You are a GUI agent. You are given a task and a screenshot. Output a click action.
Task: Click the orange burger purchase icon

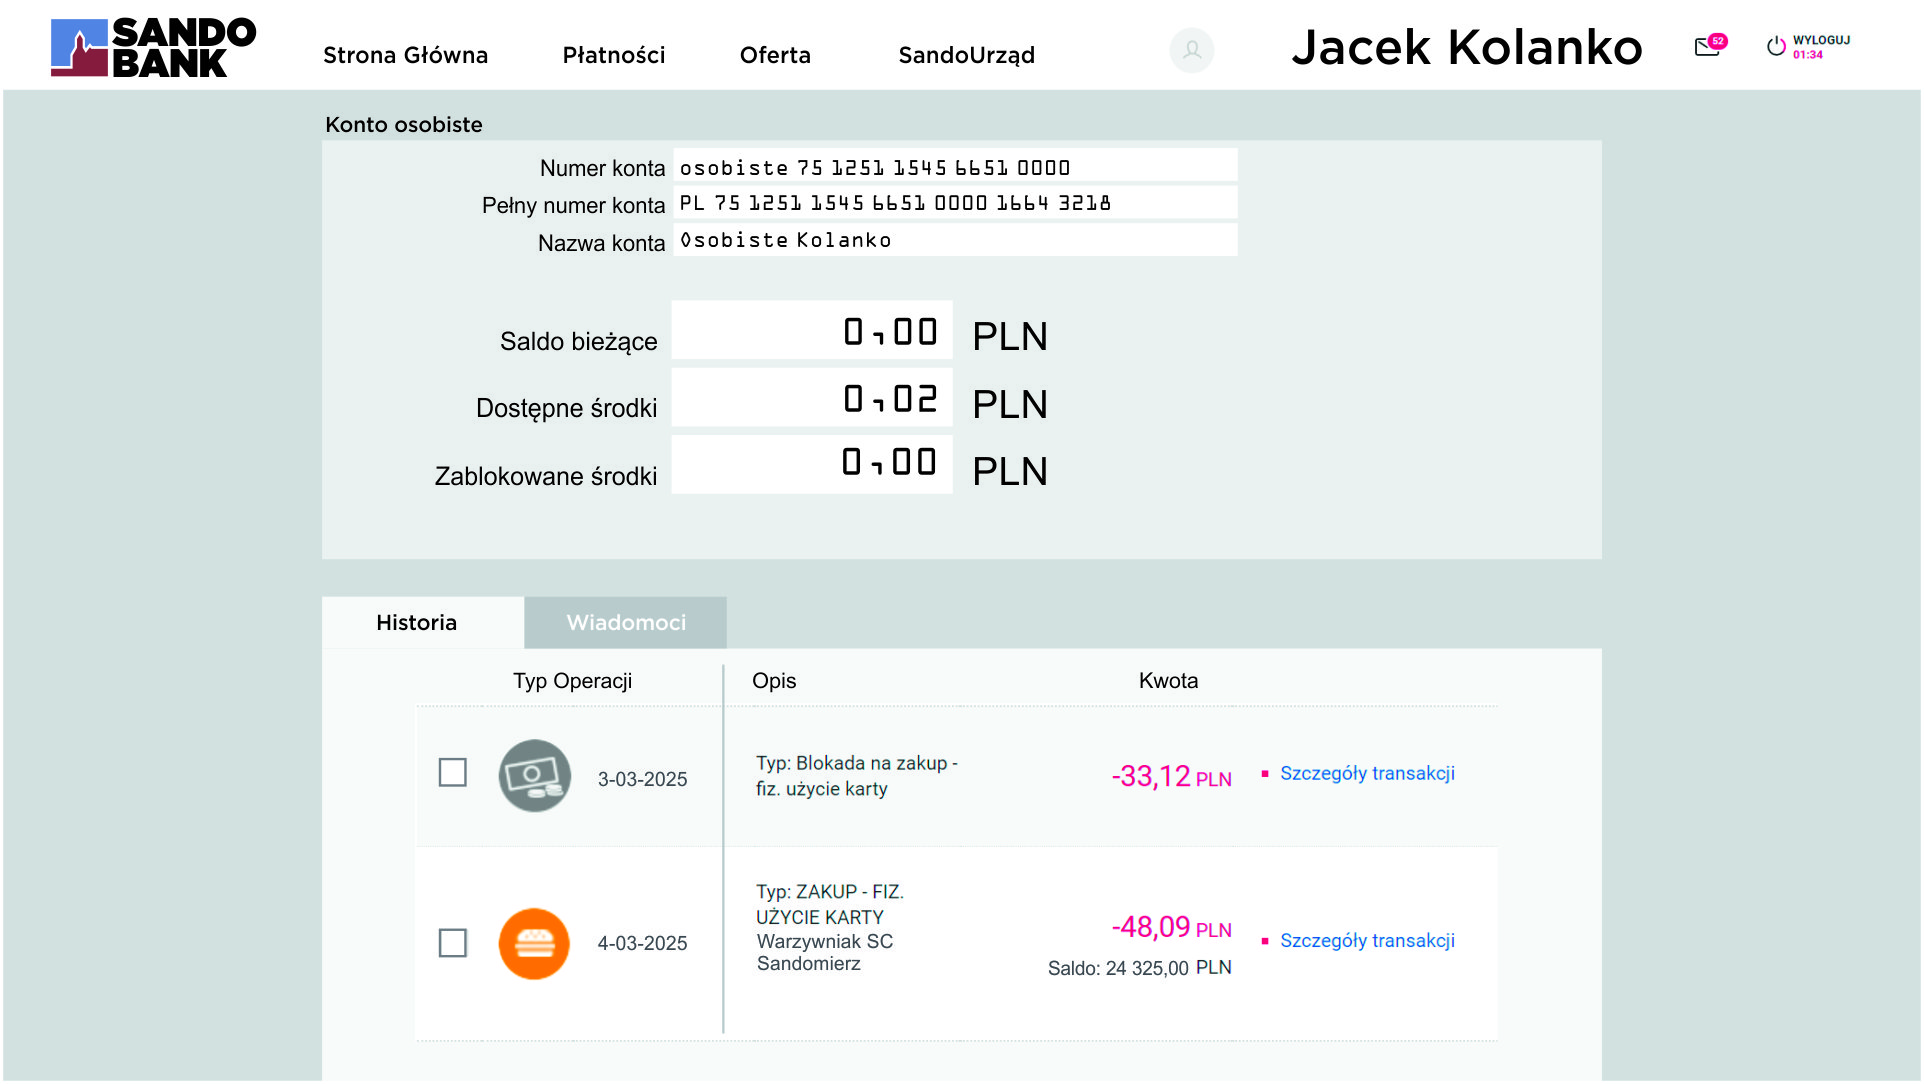pos(534,944)
